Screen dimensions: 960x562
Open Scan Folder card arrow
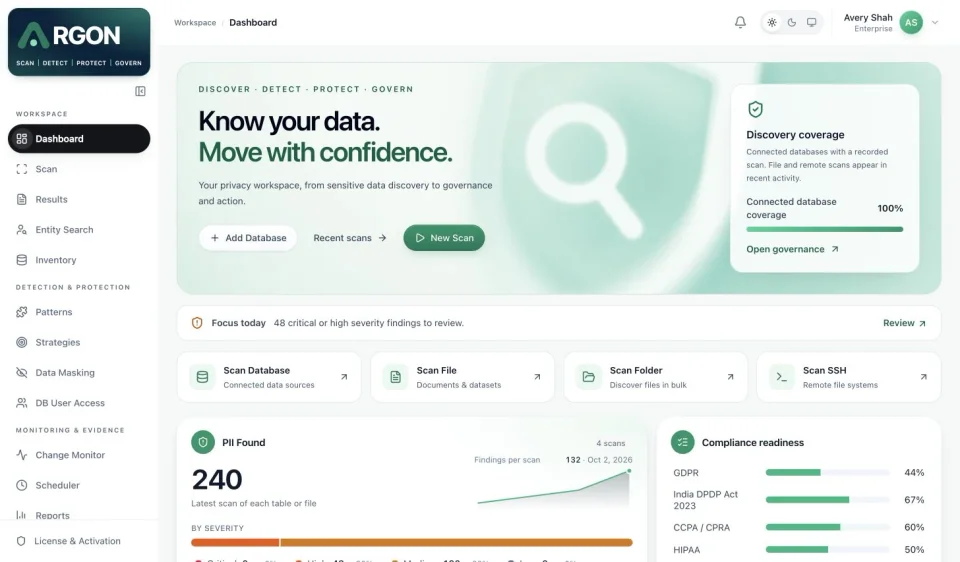730,377
